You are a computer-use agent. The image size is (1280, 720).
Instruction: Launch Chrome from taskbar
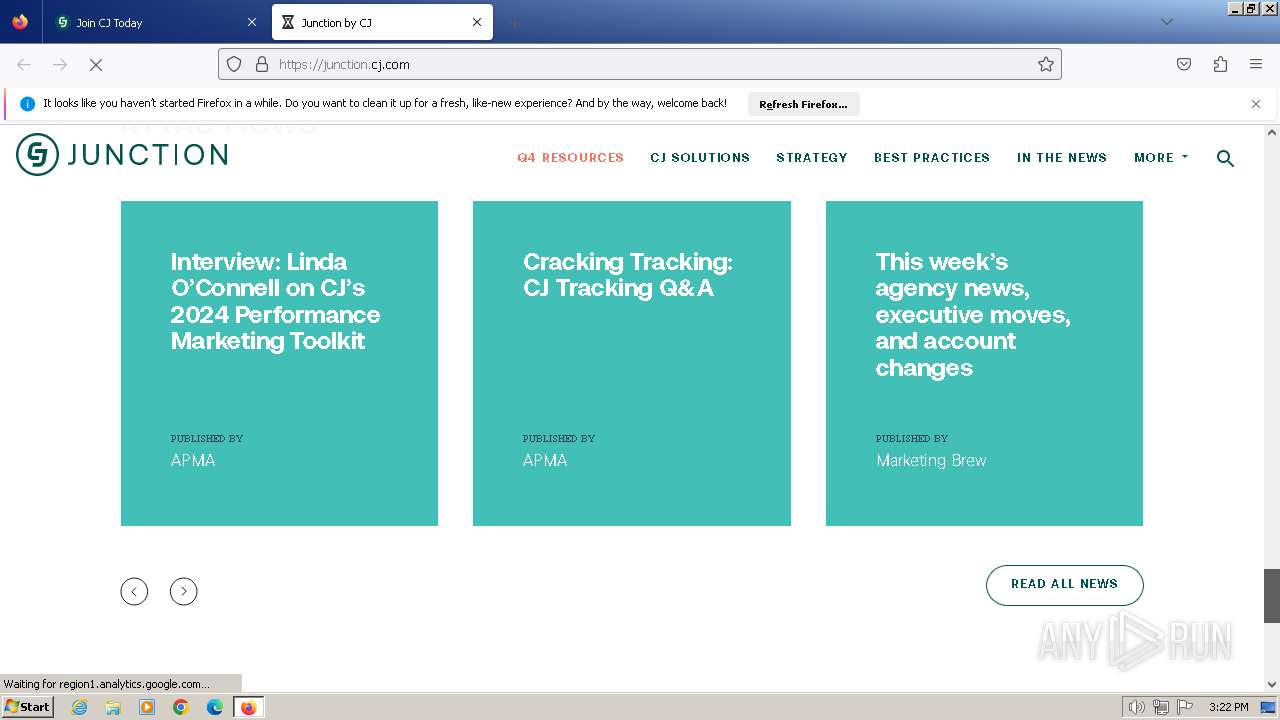pyautogui.click(x=181, y=707)
